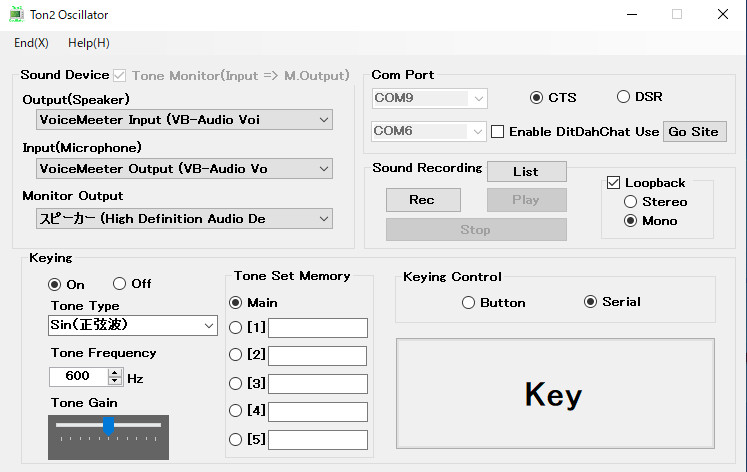Viewport: 747px width, 472px height.
Task: Click the Ton2 Oscillator app icon
Action: [x=17, y=14]
